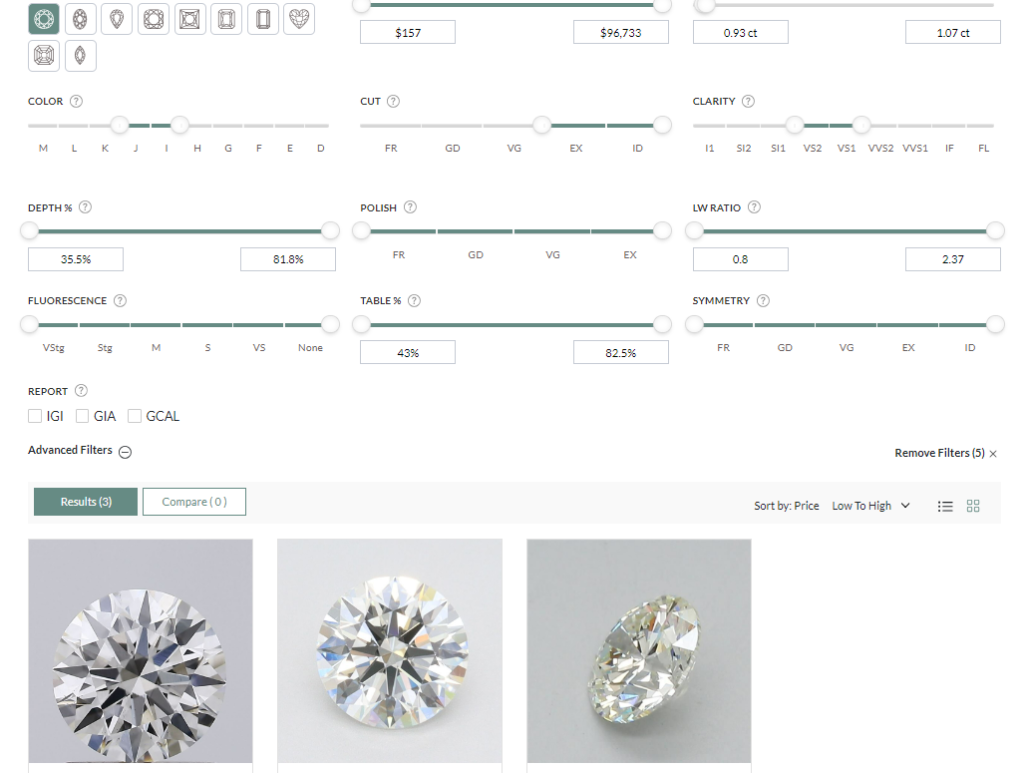
Task: Choose the marquise shape filter
Action: (x=80, y=55)
